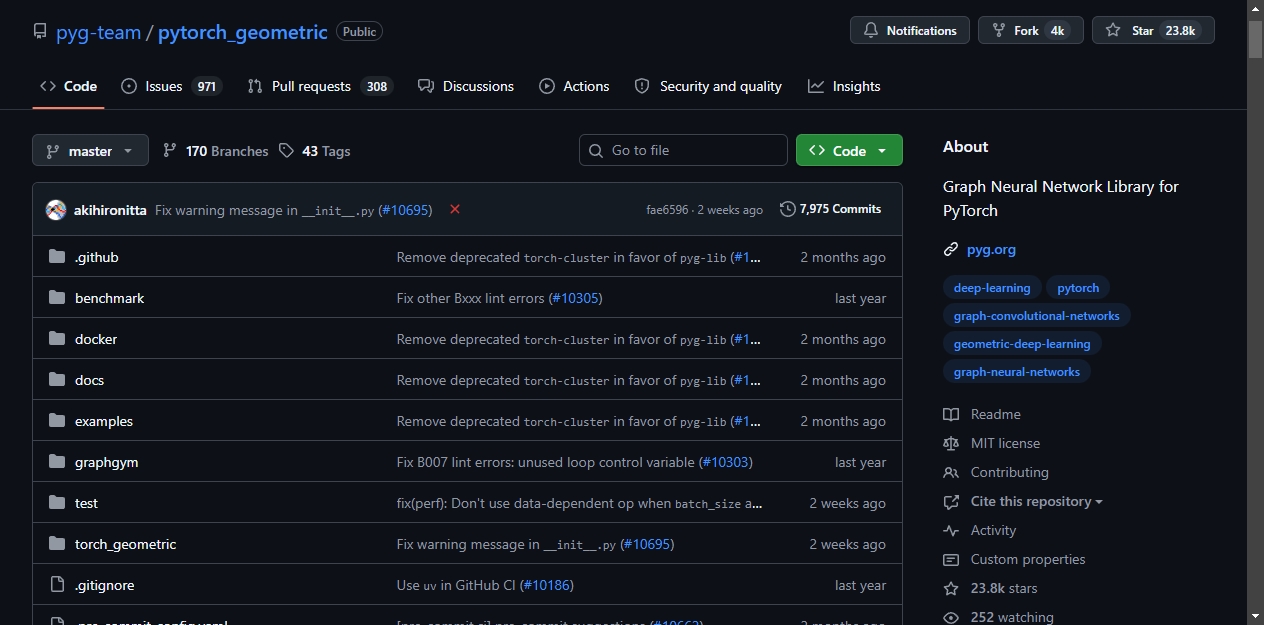Click the benchmark folder icon

57,298
